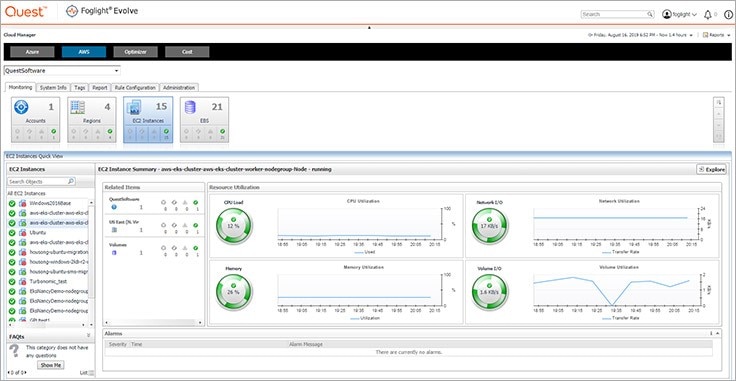Click the Regions tile icon
This screenshot has height=381, width=736.
tap(77, 107)
